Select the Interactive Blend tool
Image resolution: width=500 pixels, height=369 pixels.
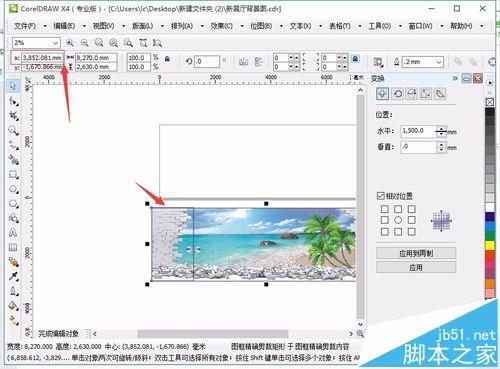[x=13, y=262]
